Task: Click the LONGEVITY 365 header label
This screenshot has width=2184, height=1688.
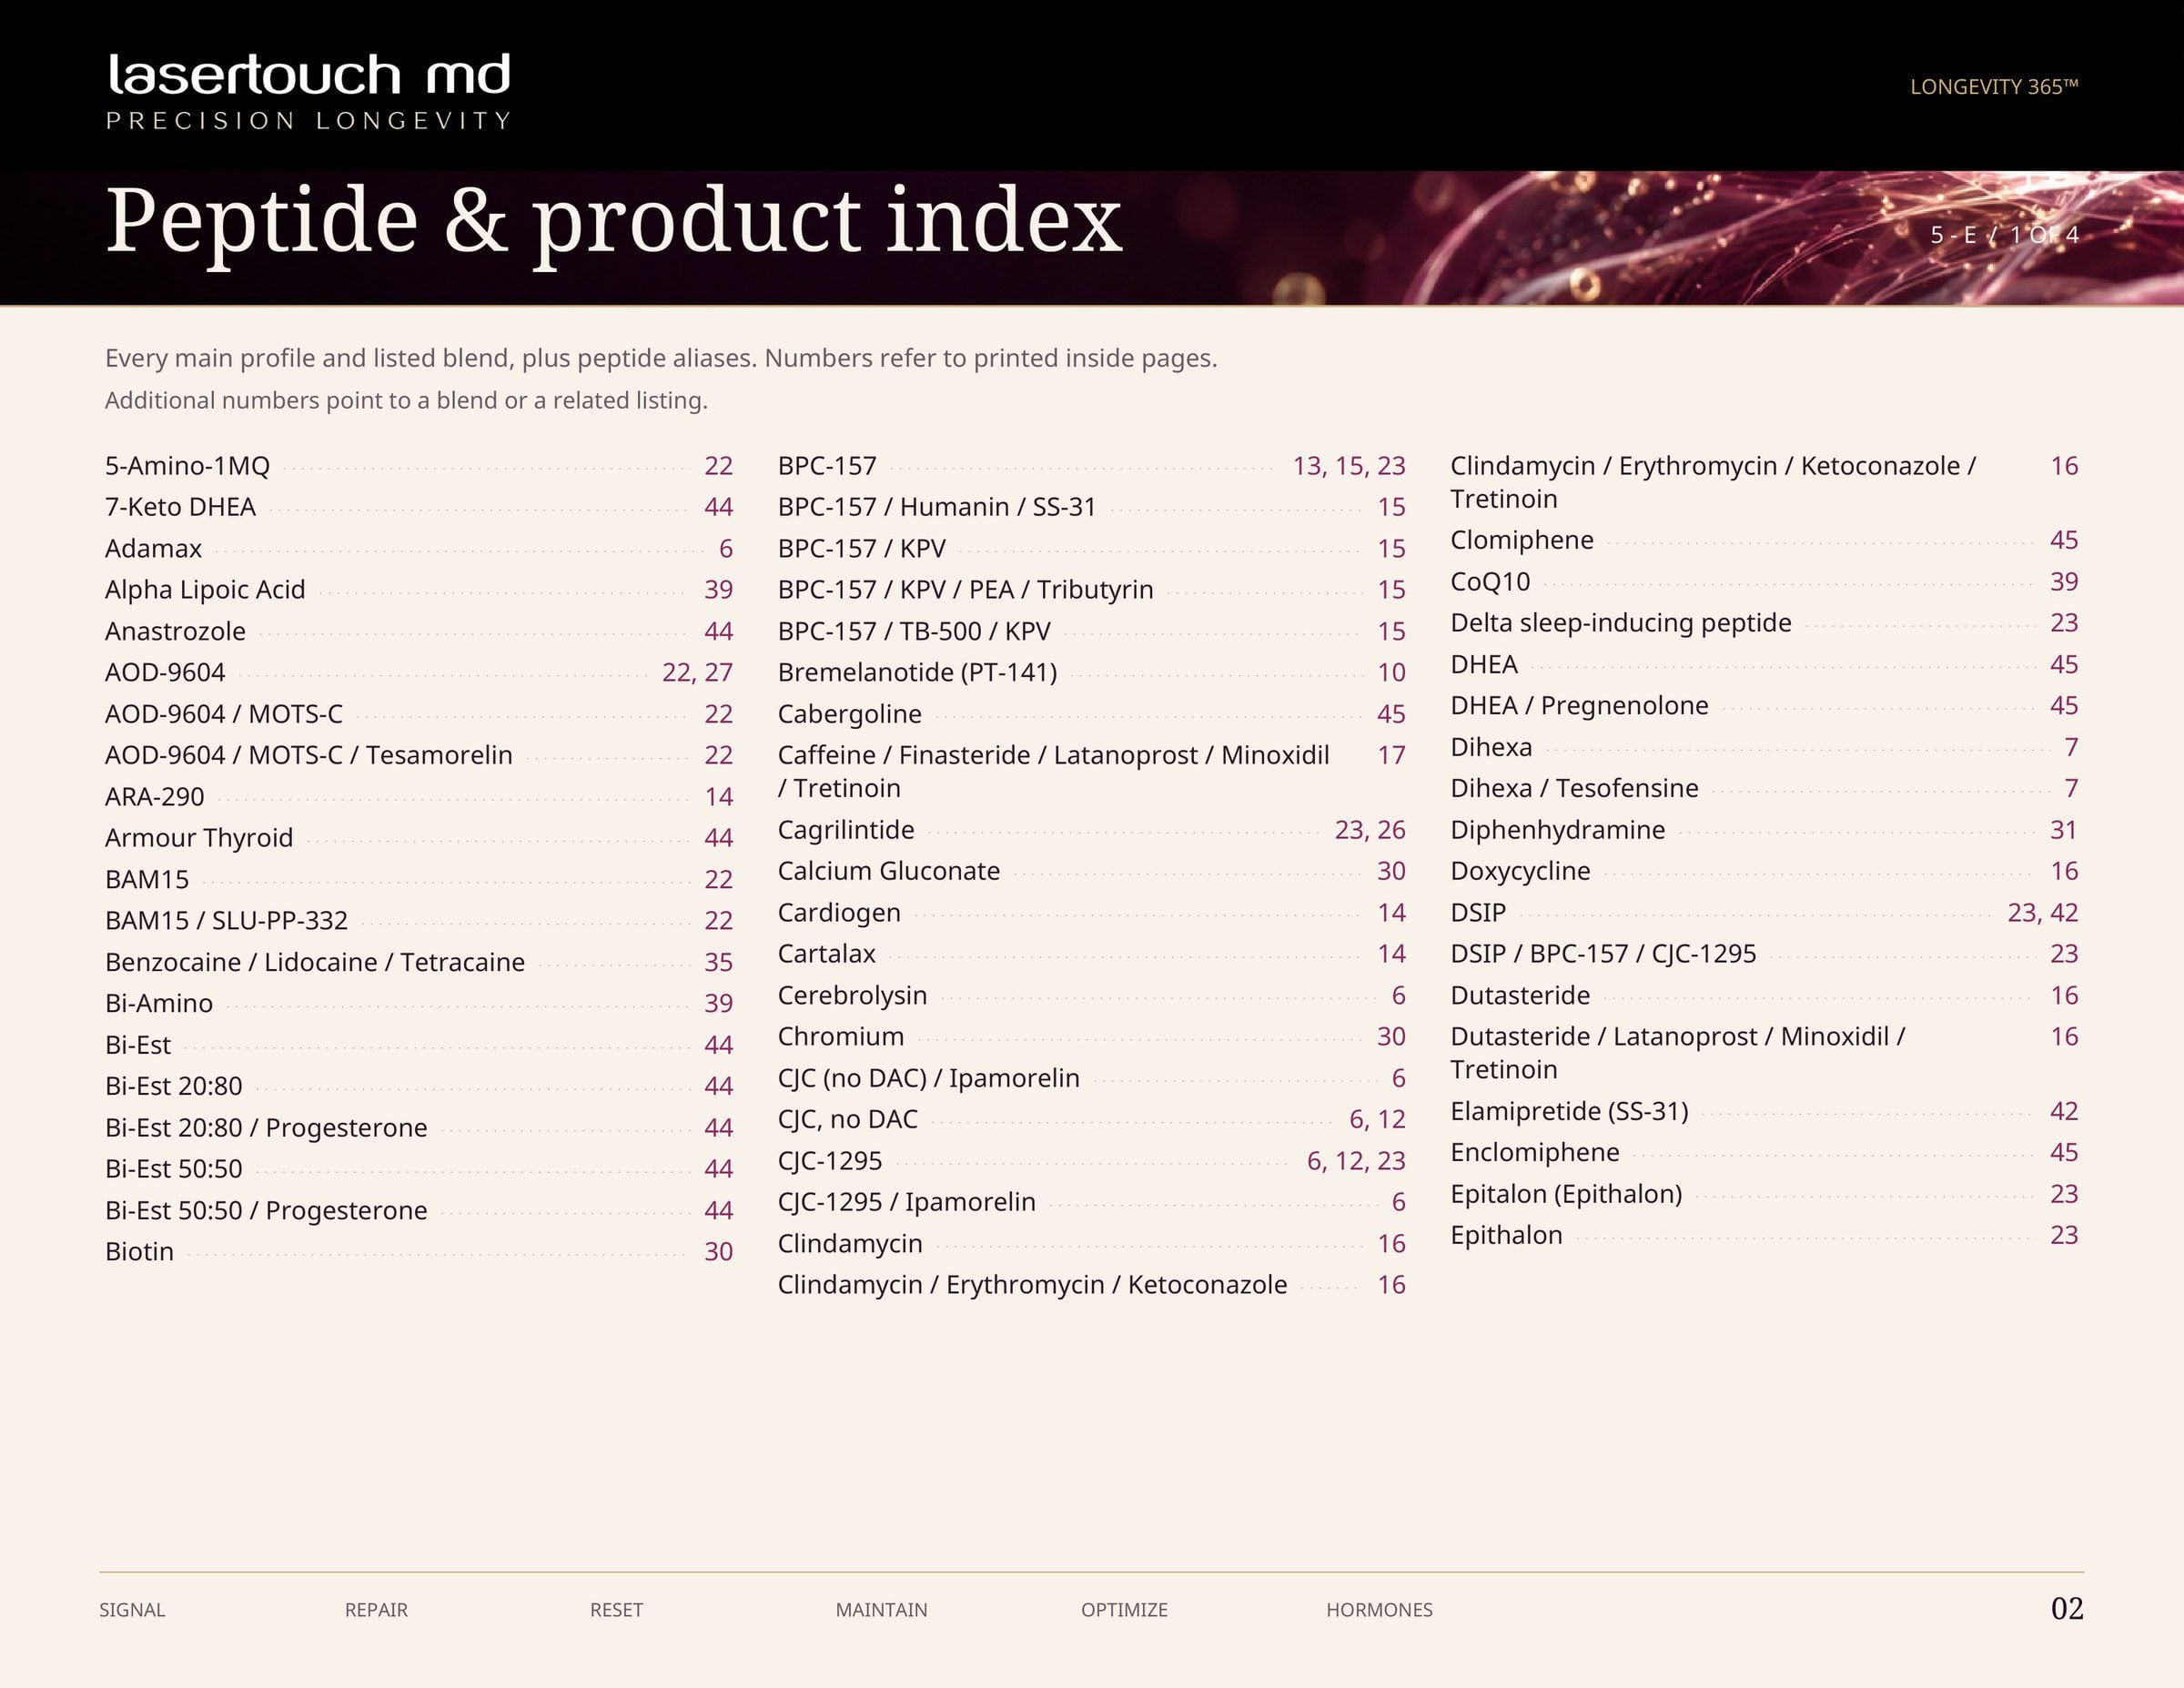Action: [x=1994, y=87]
